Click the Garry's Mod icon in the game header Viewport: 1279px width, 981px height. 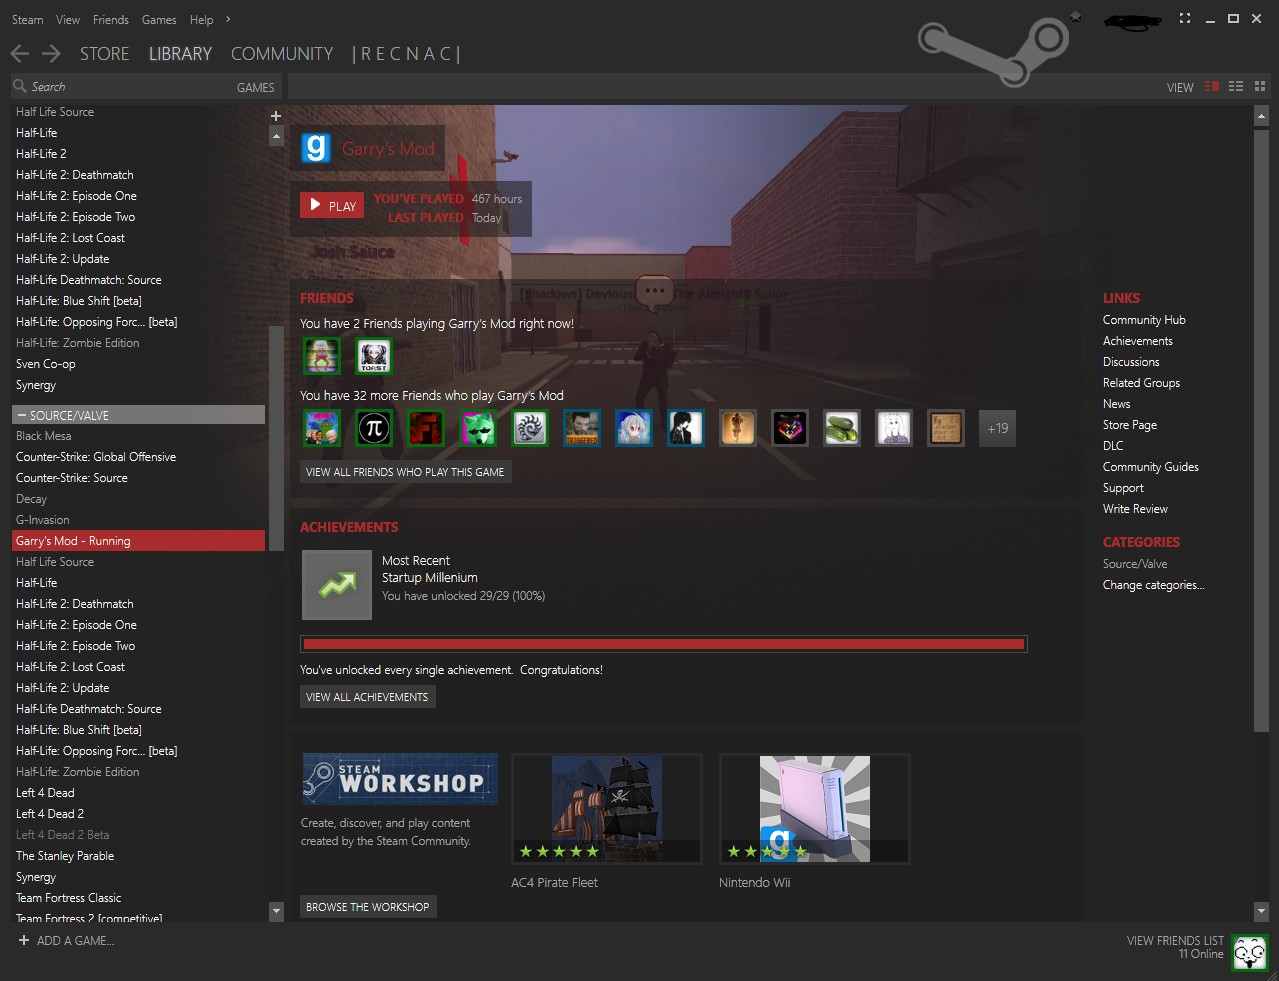pos(313,147)
